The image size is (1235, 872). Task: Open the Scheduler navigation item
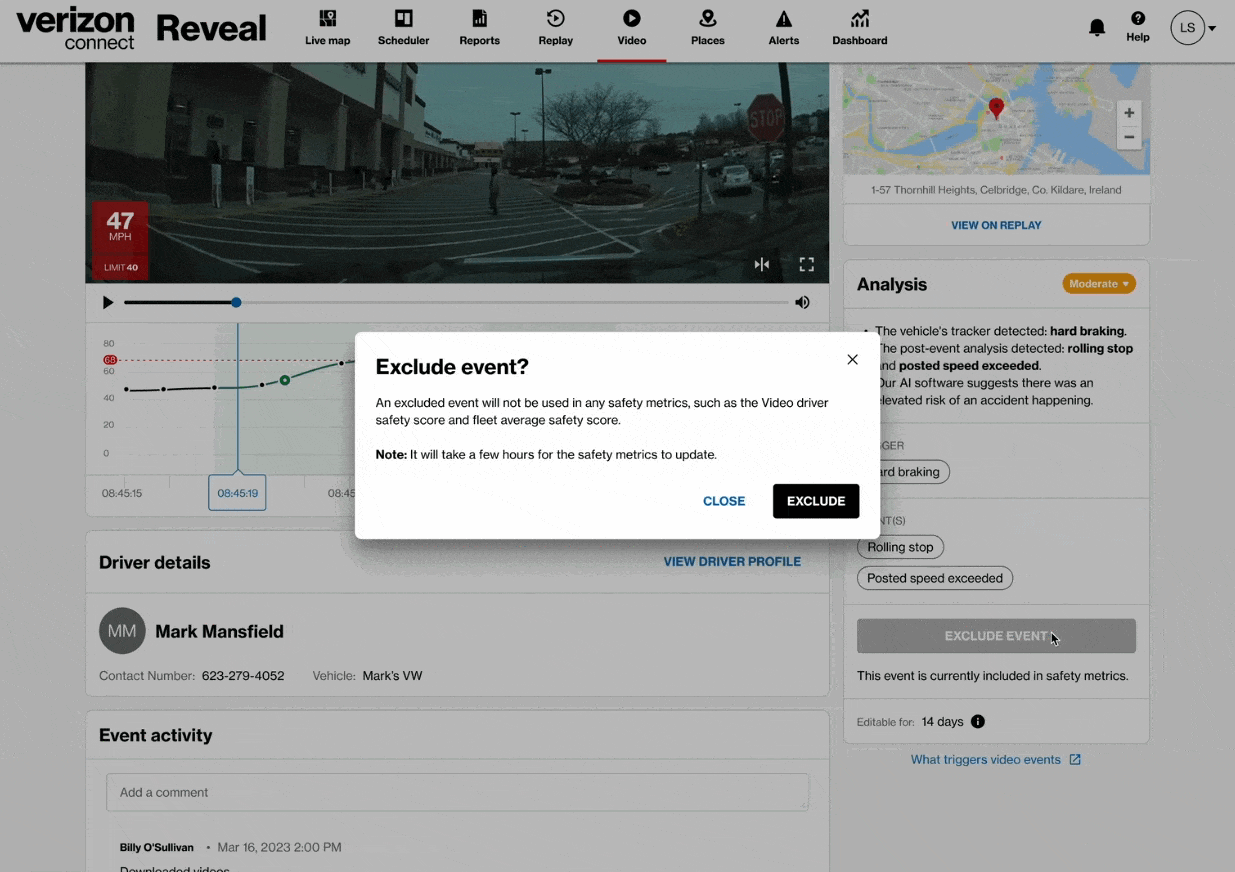point(403,28)
